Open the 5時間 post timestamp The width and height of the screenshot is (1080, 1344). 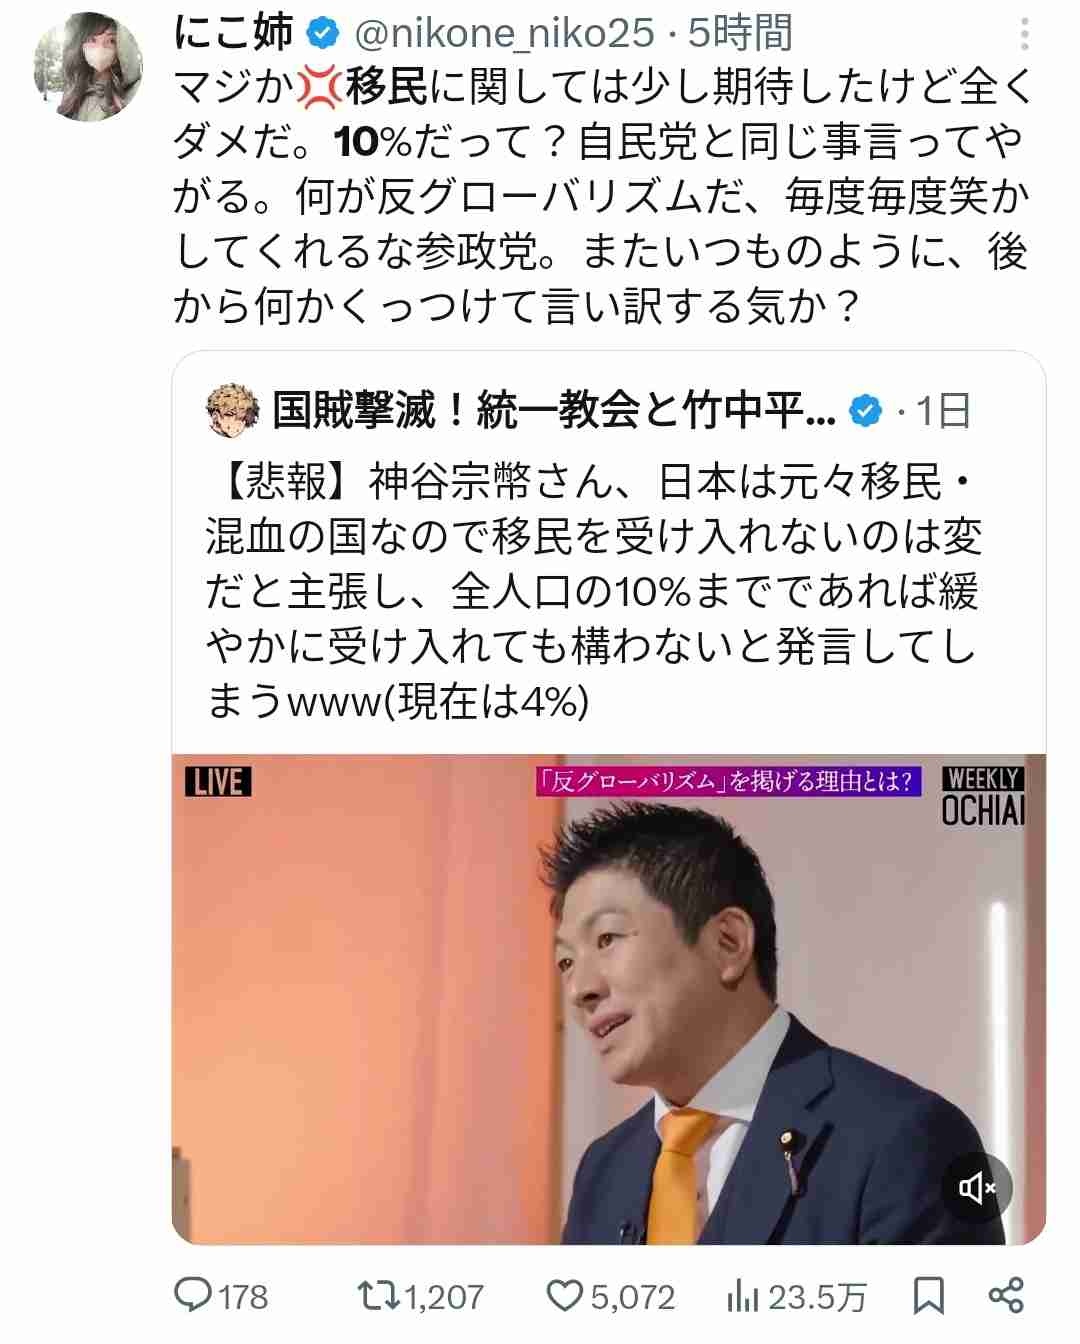click(740, 33)
